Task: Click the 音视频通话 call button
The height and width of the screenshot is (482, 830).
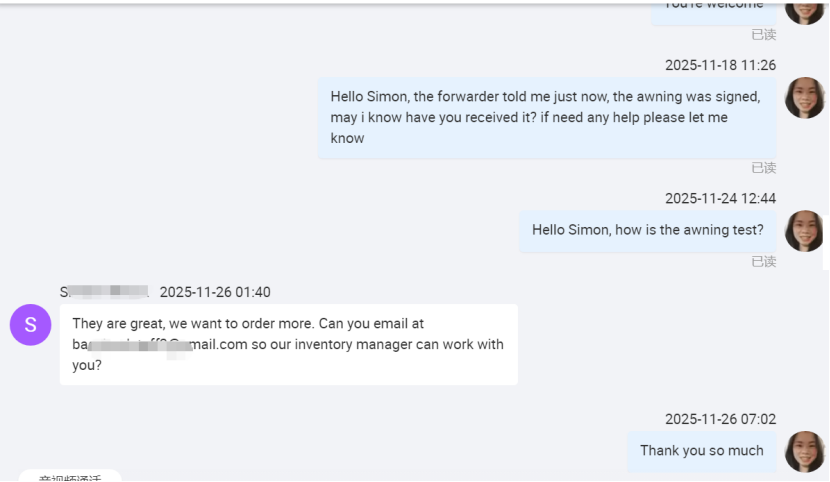Action: 70,477
